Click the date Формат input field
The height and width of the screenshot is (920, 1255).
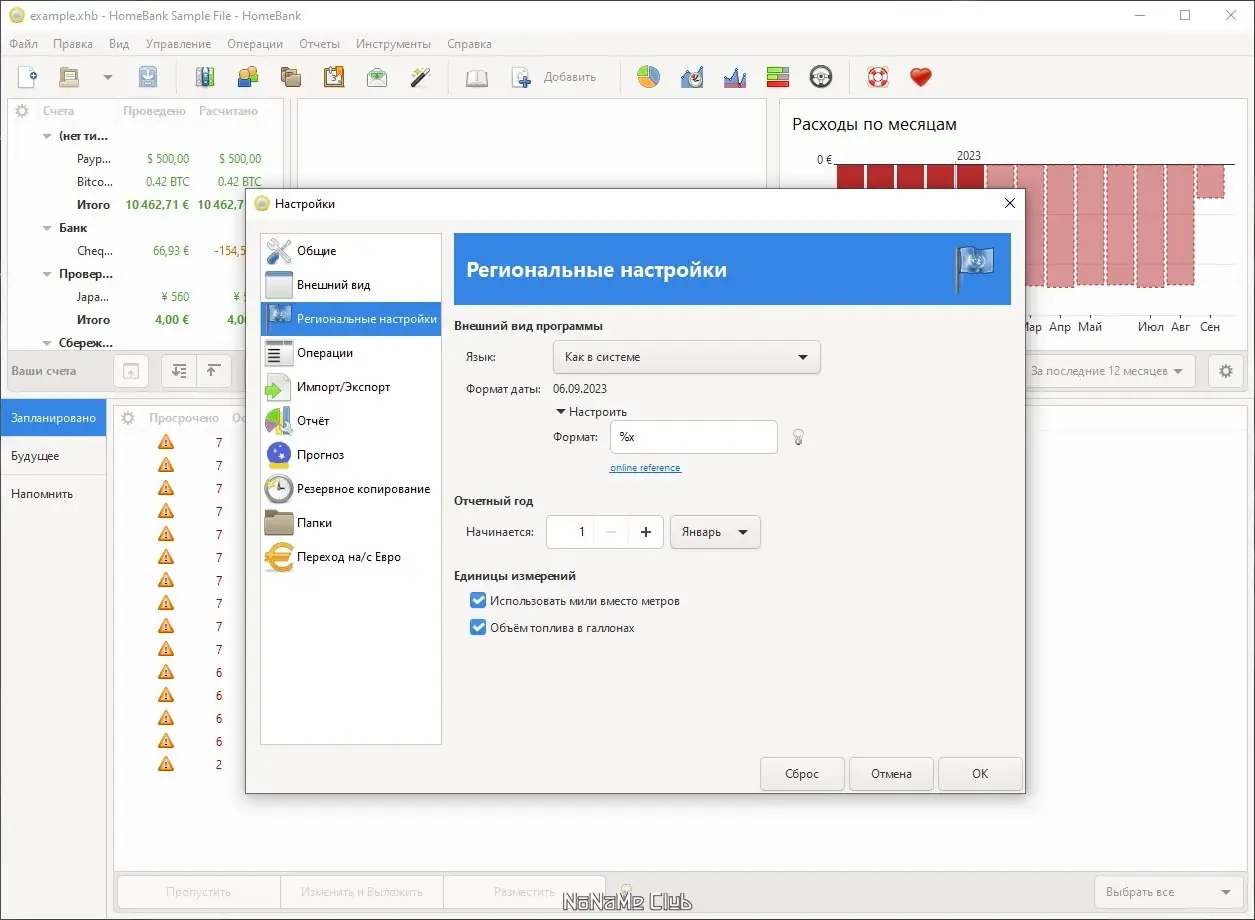694,437
